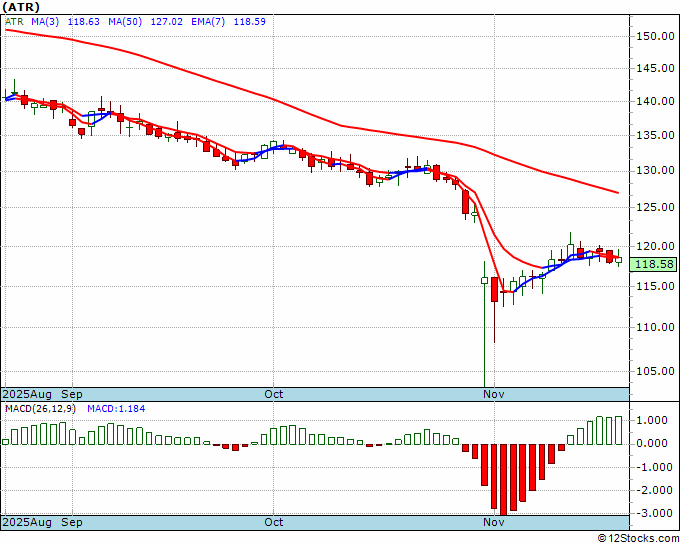
Task: Click Nov on the MACD date axis
Action: (494, 522)
